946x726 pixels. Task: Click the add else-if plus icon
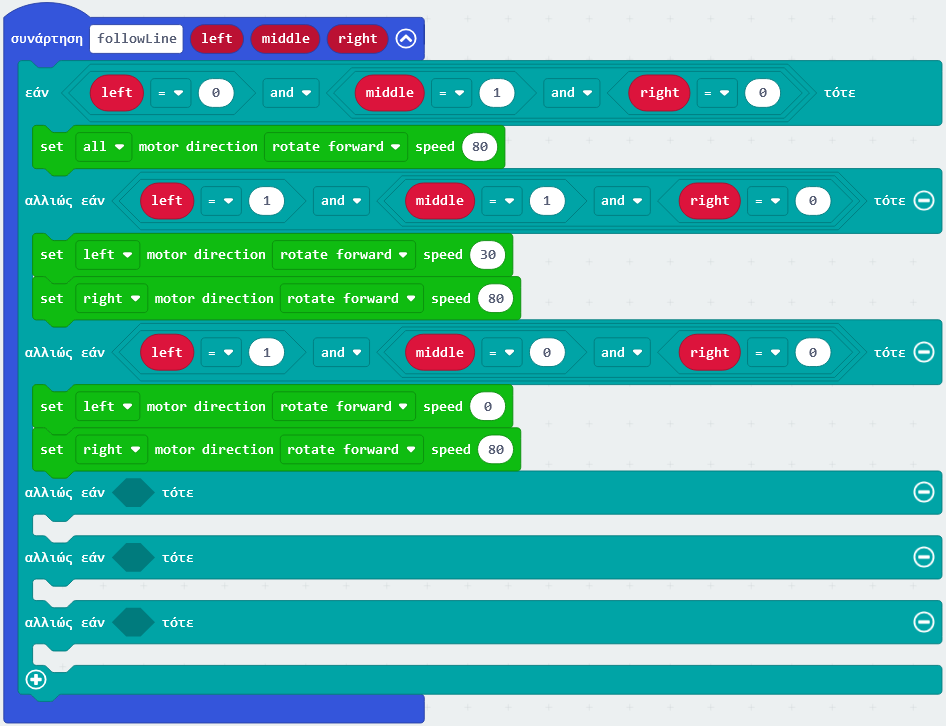(x=36, y=680)
